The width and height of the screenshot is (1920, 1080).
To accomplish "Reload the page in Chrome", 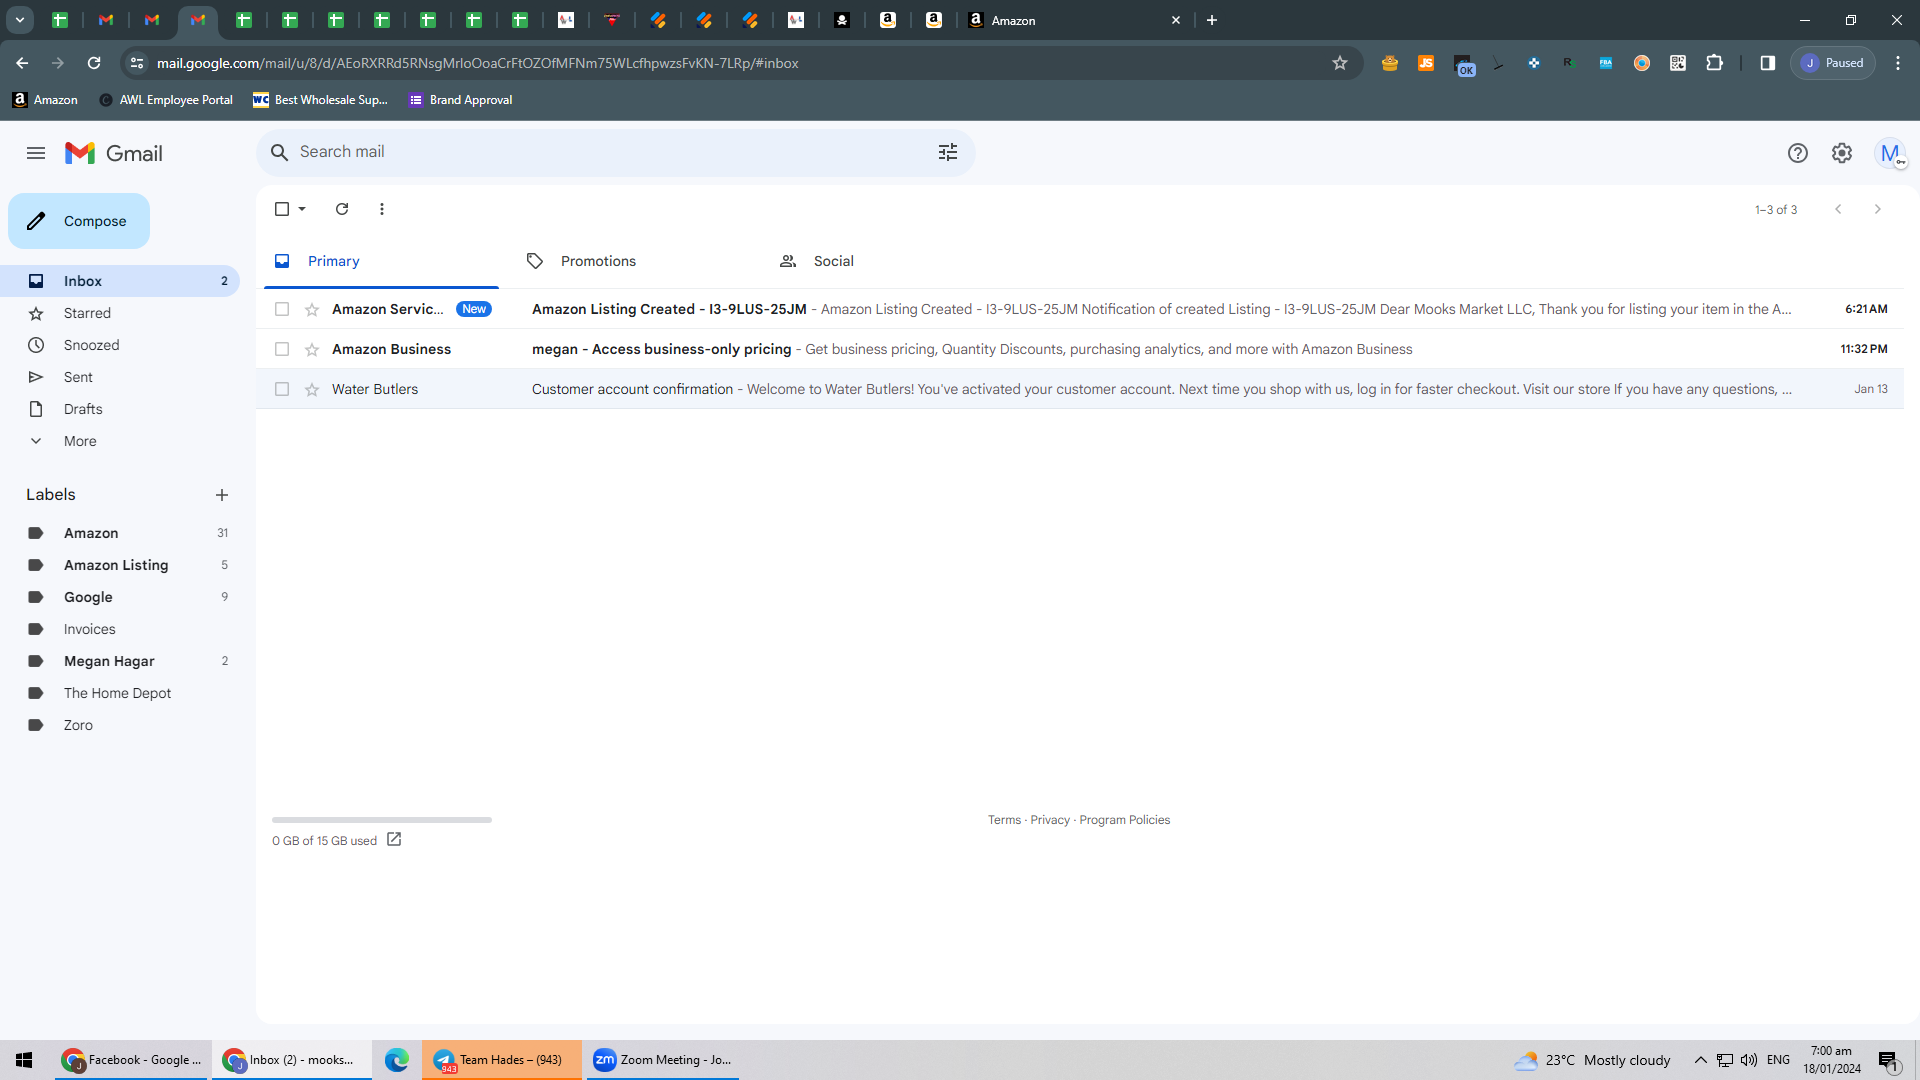I will click(x=94, y=63).
